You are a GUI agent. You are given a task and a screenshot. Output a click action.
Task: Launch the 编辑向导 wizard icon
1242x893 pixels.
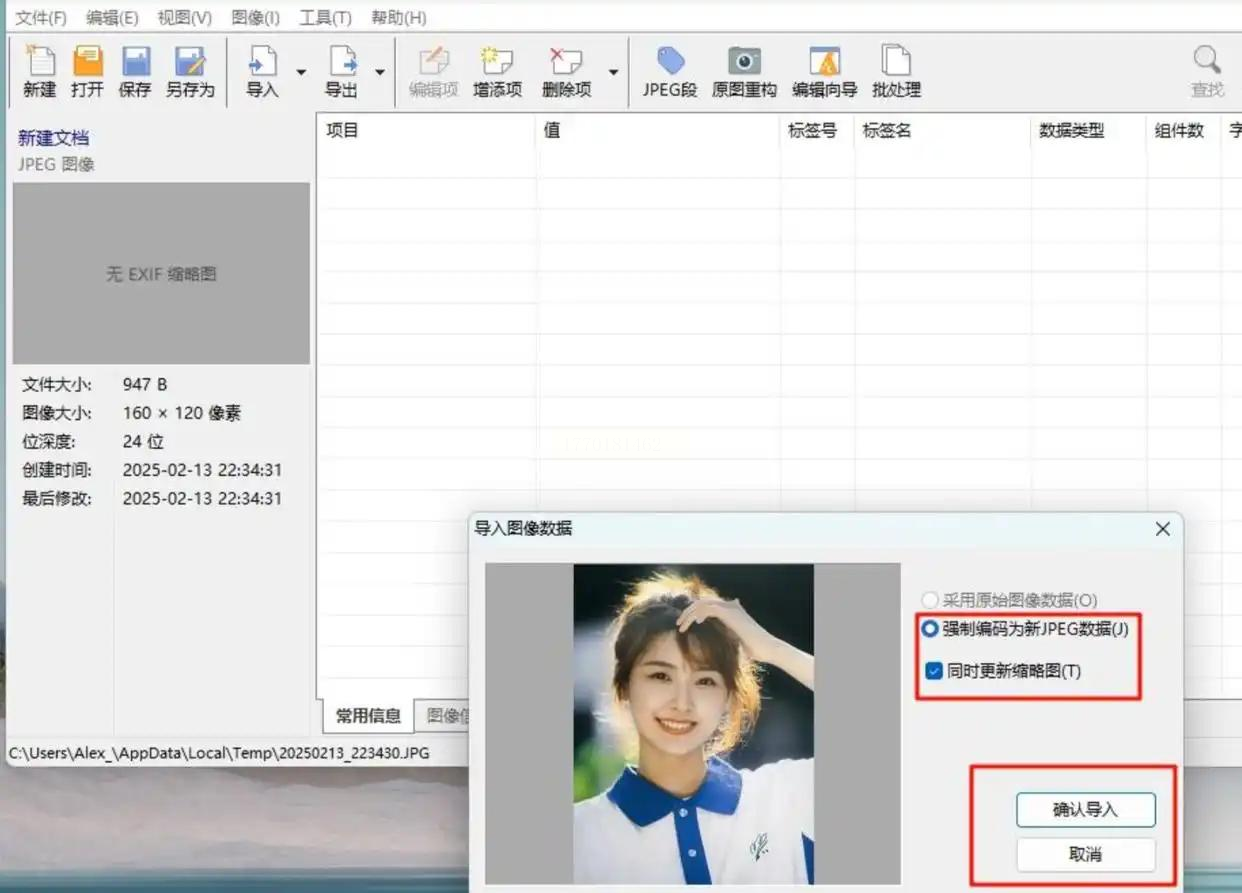(x=825, y=62)
